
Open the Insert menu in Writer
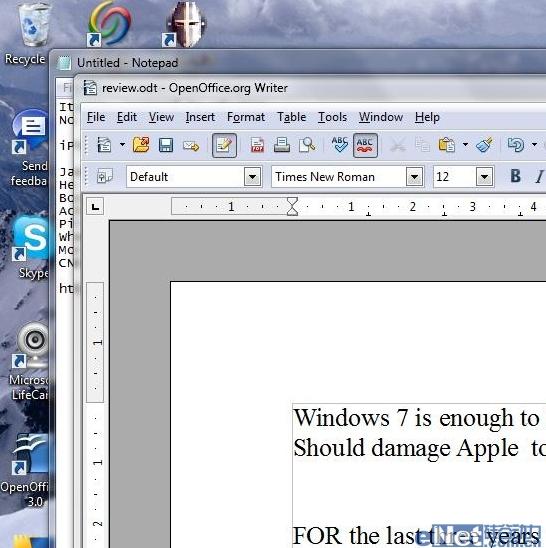click(200, 117)
